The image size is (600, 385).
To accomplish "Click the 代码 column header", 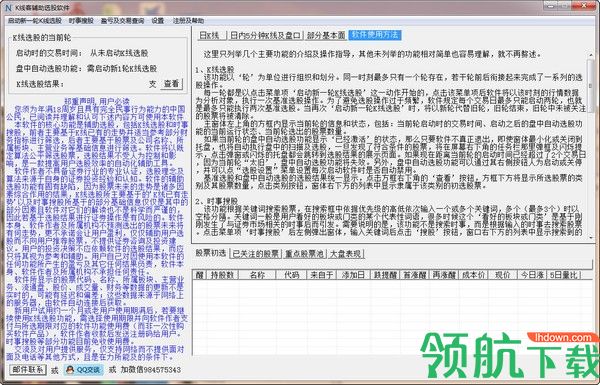I will click(x=291, y=275).
